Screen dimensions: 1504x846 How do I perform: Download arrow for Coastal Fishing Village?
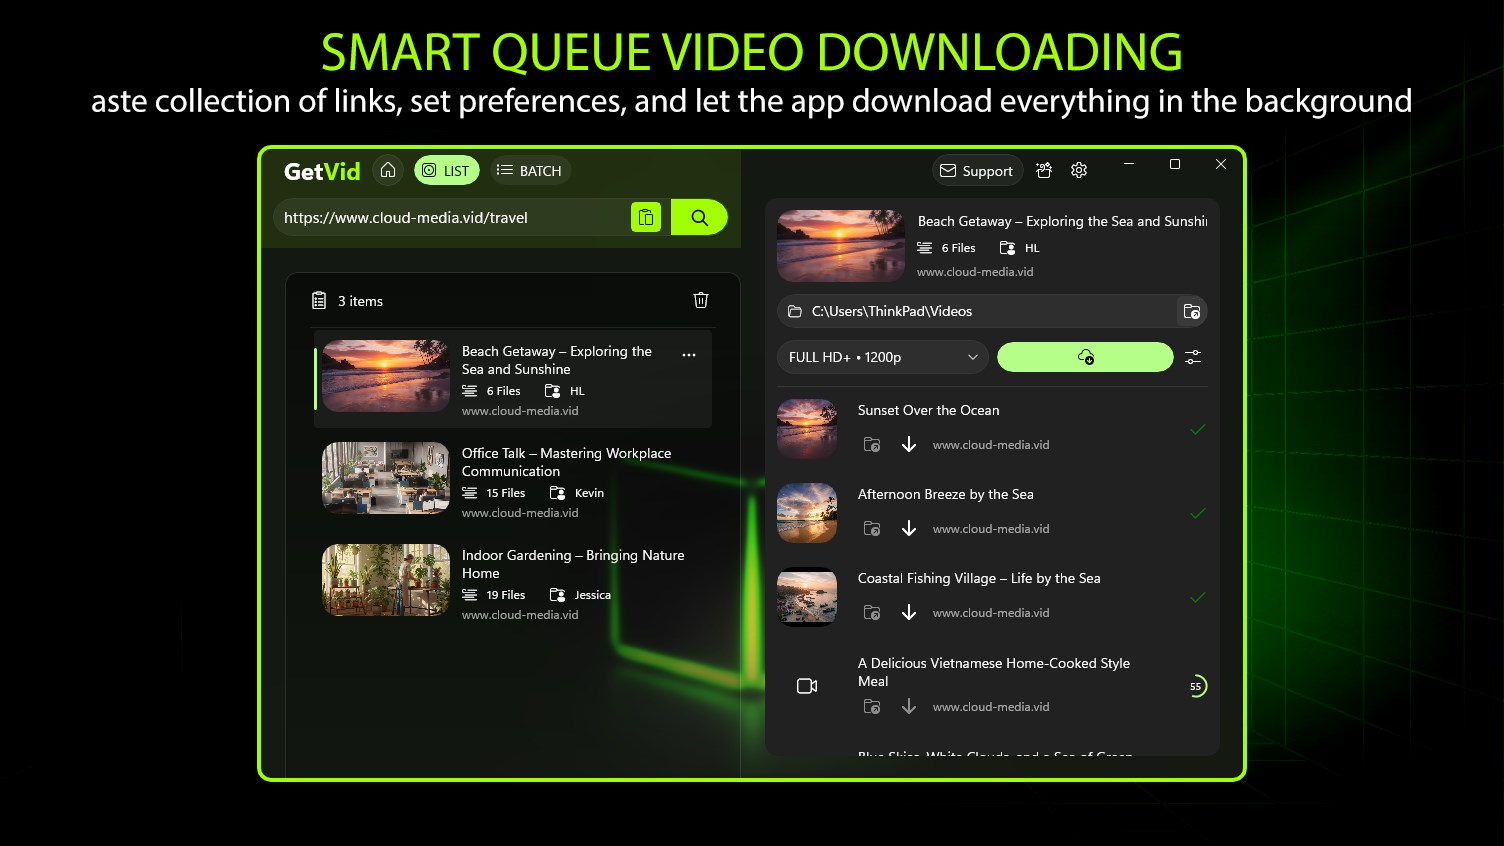(909, 613)
